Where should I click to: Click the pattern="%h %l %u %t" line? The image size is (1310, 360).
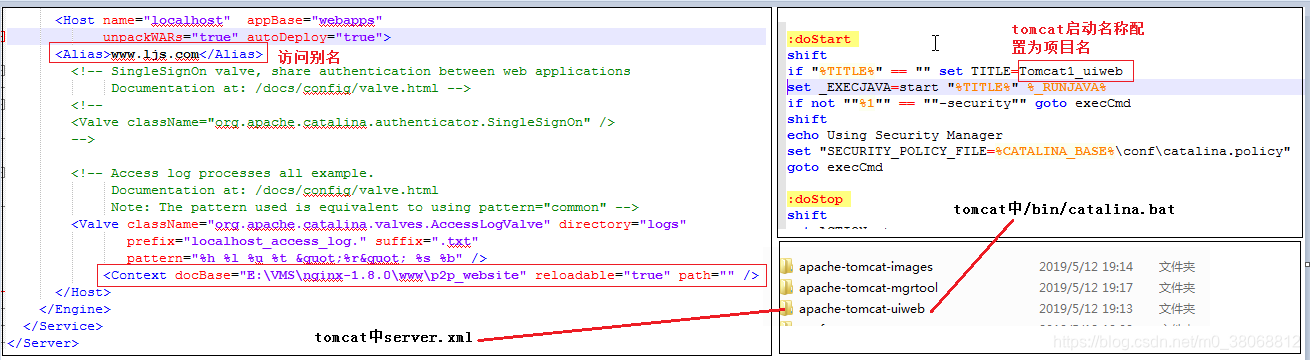click(307, 258)
